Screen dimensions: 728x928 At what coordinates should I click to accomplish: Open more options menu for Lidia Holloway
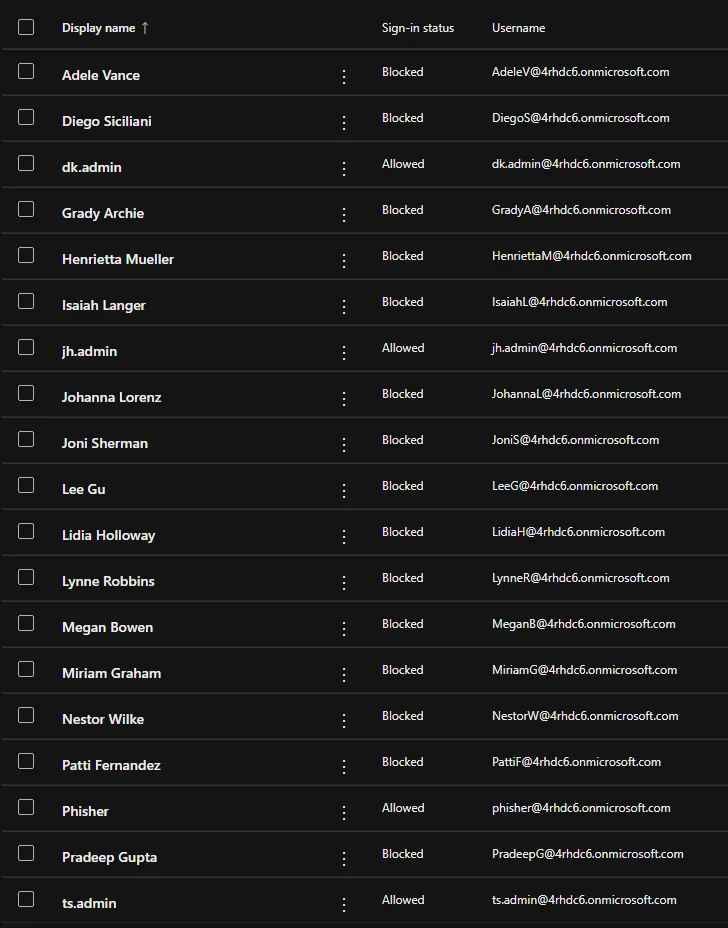(x=344, y=536)
